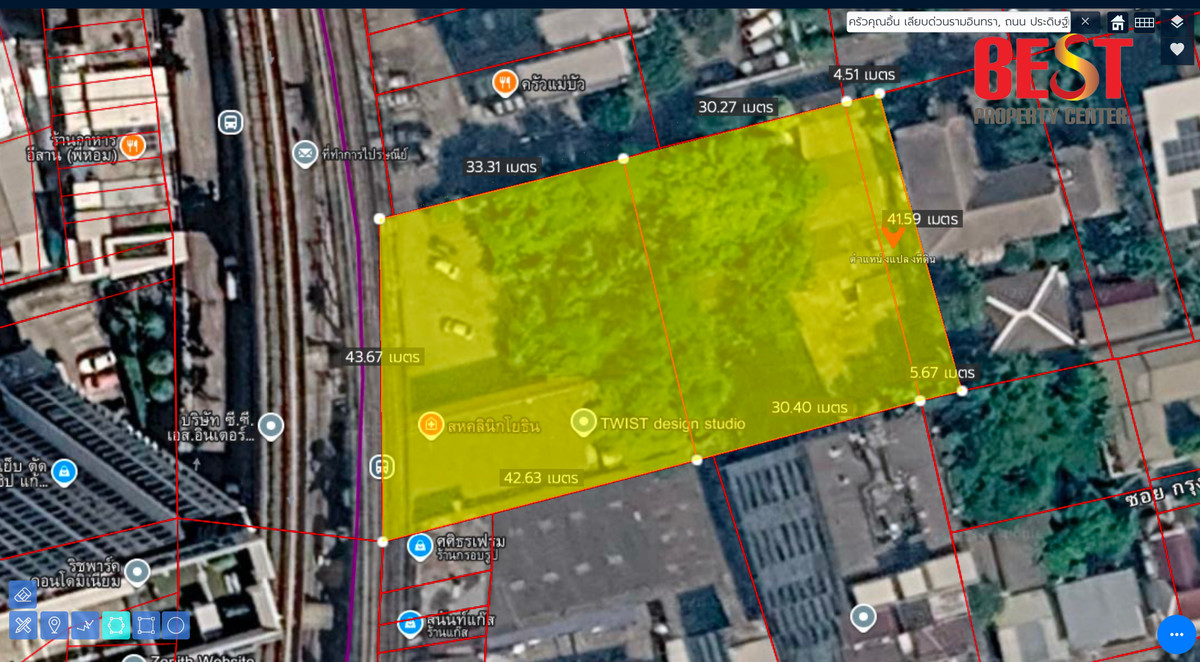Screen dimensions: 1200x662
Task: Click the bus stop icon near the railway
Action: click(x=230, y=122)
